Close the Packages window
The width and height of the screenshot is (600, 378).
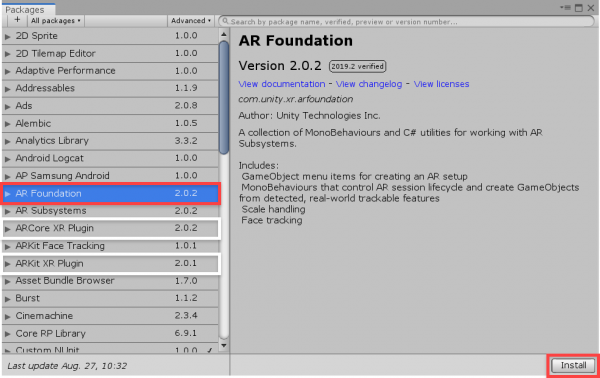tap(591, 8)
